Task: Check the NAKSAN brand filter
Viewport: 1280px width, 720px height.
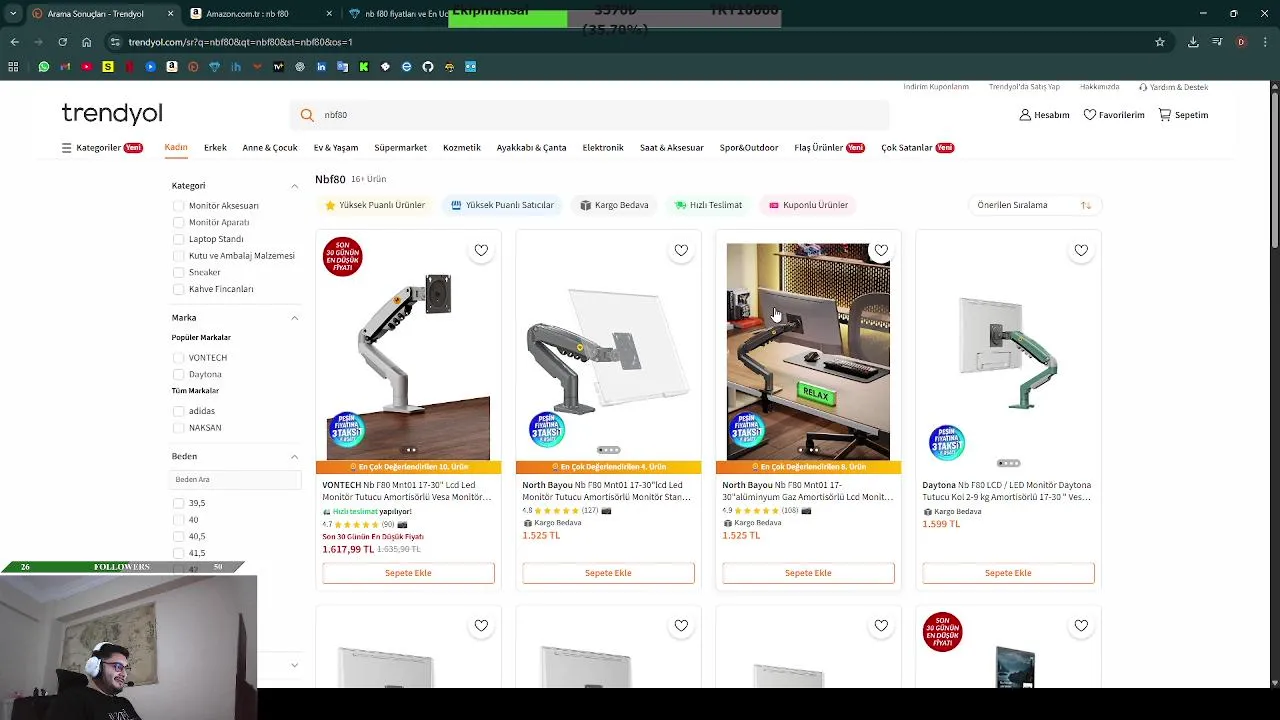Action: coord(179,428)
